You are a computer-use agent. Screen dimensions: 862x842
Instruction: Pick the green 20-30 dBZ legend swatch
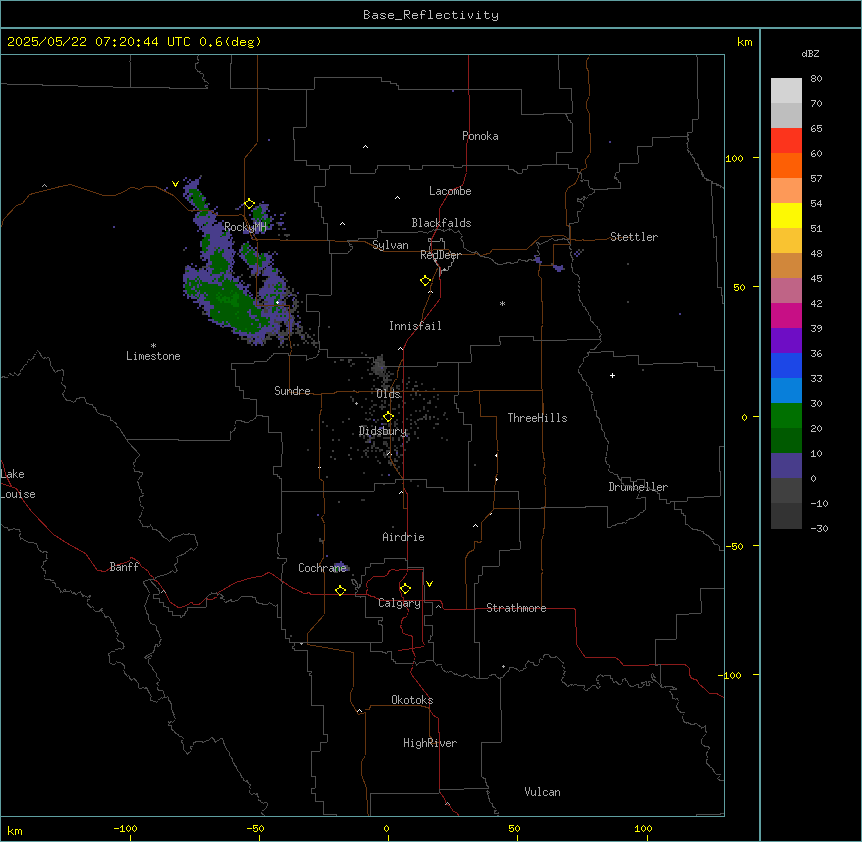click(x=786, y=416)
